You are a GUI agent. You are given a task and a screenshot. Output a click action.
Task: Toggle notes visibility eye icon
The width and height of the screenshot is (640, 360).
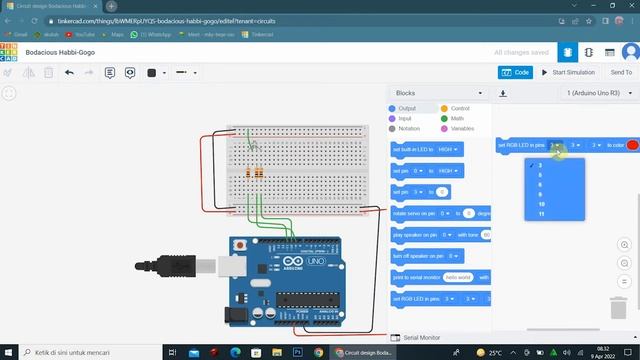(130, 73)
